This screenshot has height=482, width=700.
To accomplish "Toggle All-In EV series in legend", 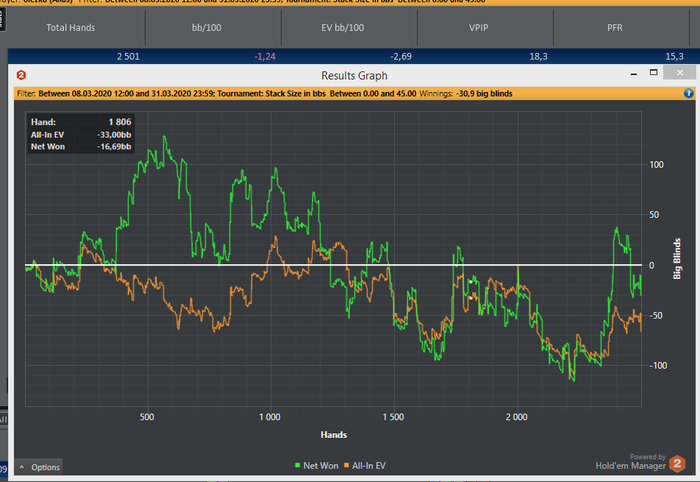I will coord(365,465).
